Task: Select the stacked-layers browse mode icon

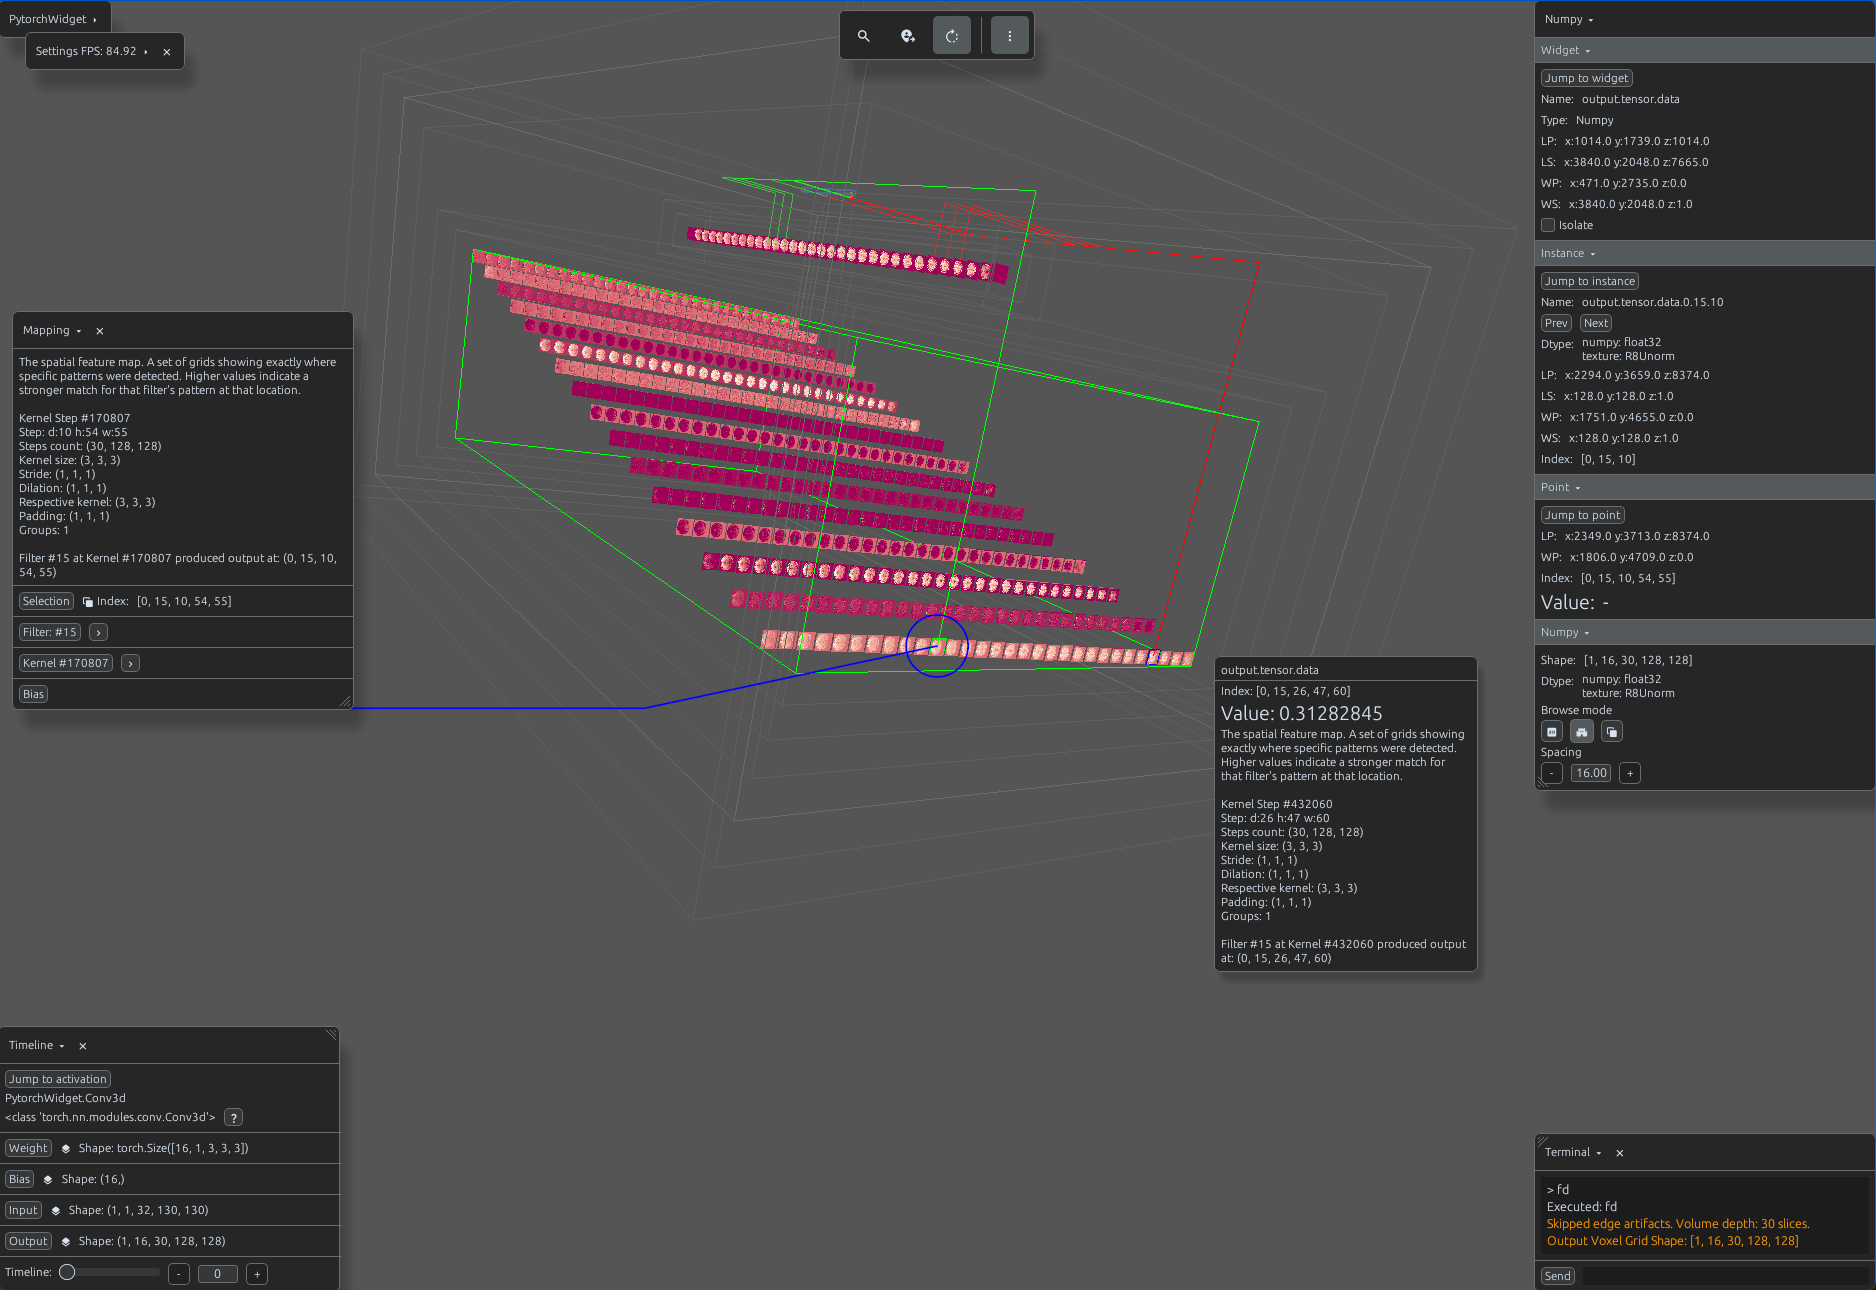Action: [1612, 732]
